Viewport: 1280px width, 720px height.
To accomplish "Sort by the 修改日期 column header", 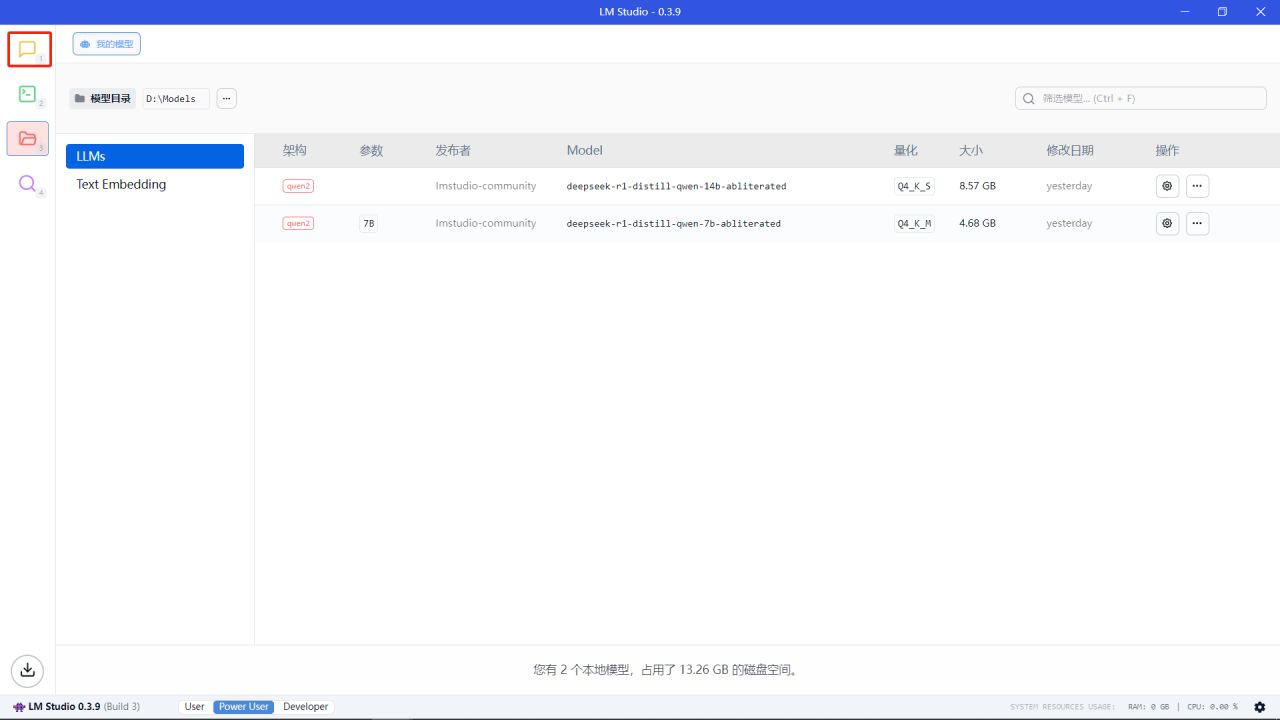I will (1070, 150).
